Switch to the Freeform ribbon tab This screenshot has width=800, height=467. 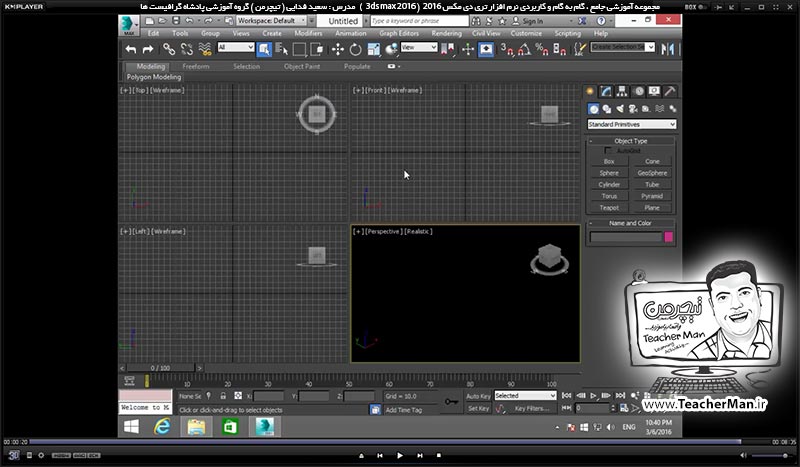pos(196,66)
